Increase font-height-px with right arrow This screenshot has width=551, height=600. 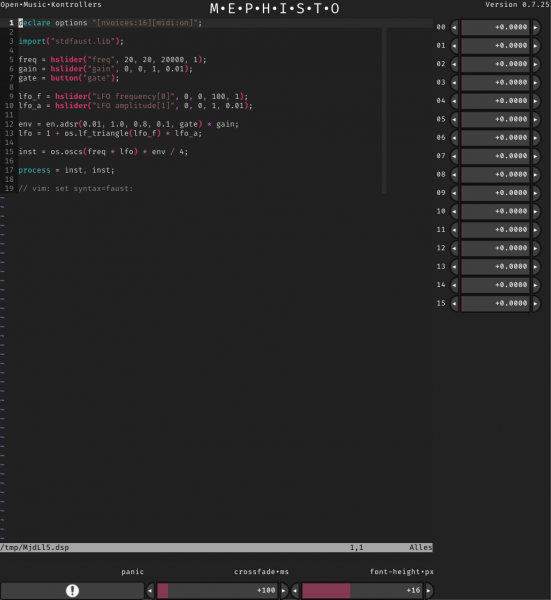coord(429,590)
